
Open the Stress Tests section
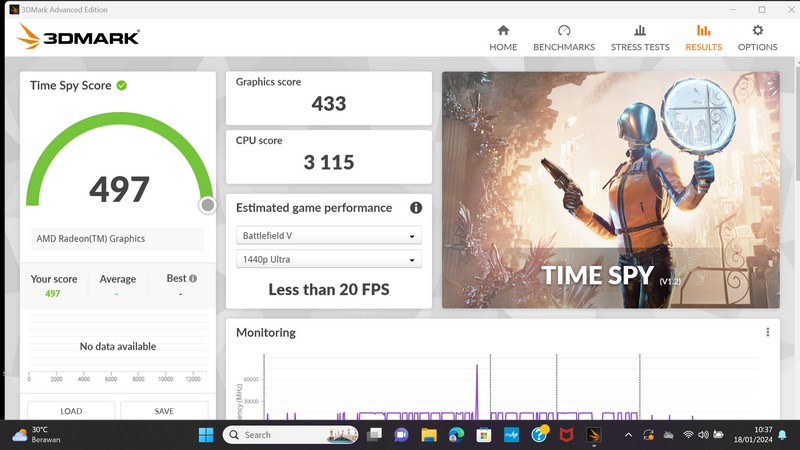(x=640, y=38)
